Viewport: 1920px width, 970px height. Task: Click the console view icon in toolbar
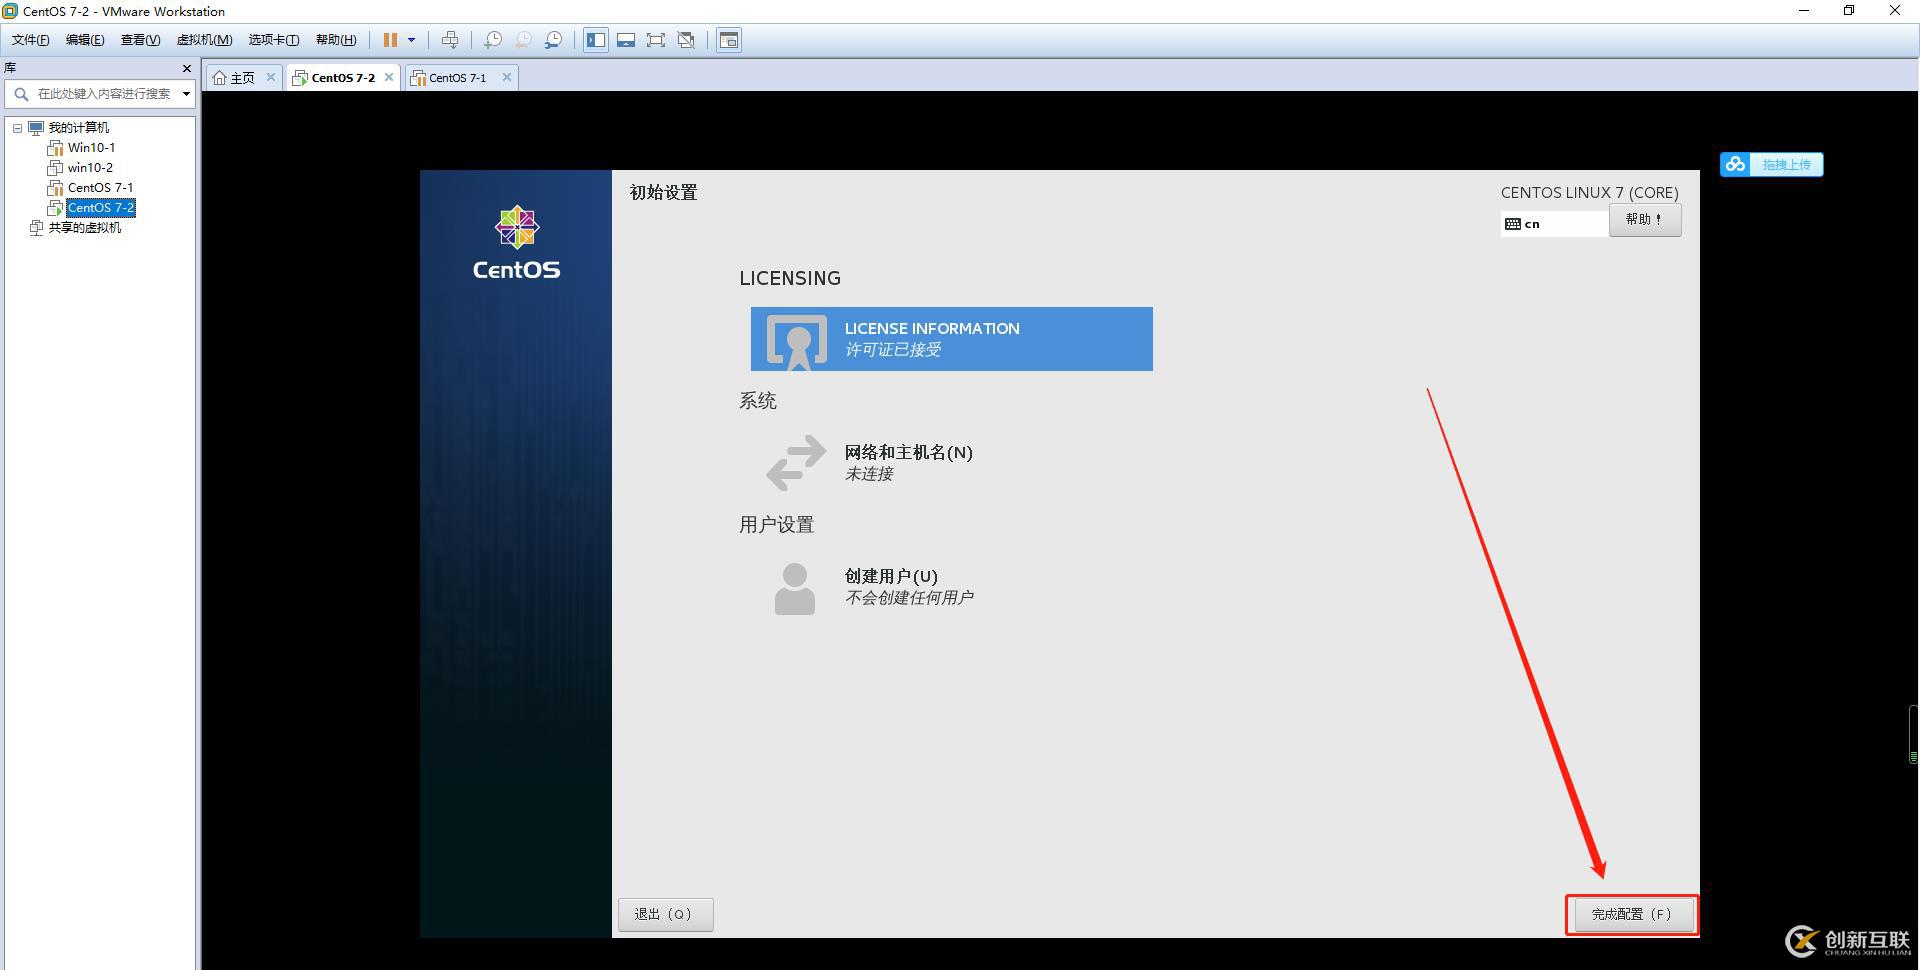pos(729,40)
